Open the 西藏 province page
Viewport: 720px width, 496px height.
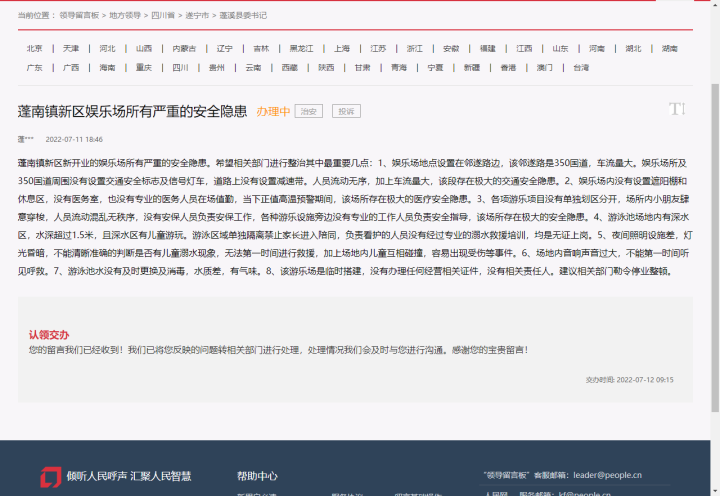click(x=289, y=68)
